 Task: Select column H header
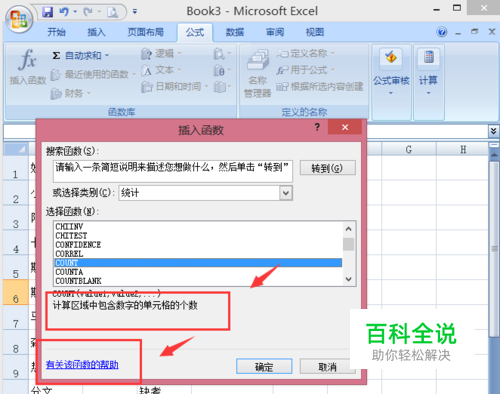pyautogui.click(x=463, y=150)
